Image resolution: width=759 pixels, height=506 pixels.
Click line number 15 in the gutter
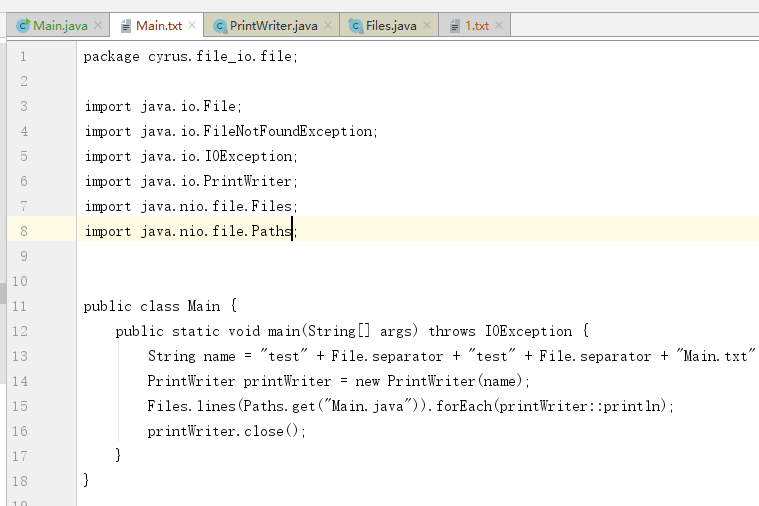(19, 406)
